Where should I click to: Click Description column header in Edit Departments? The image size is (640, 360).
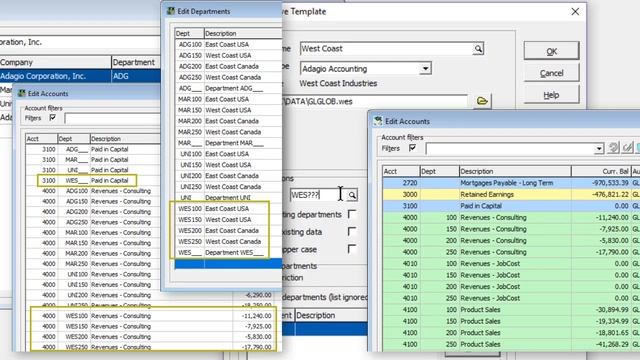pyautogui.click(x=243, y=33)
